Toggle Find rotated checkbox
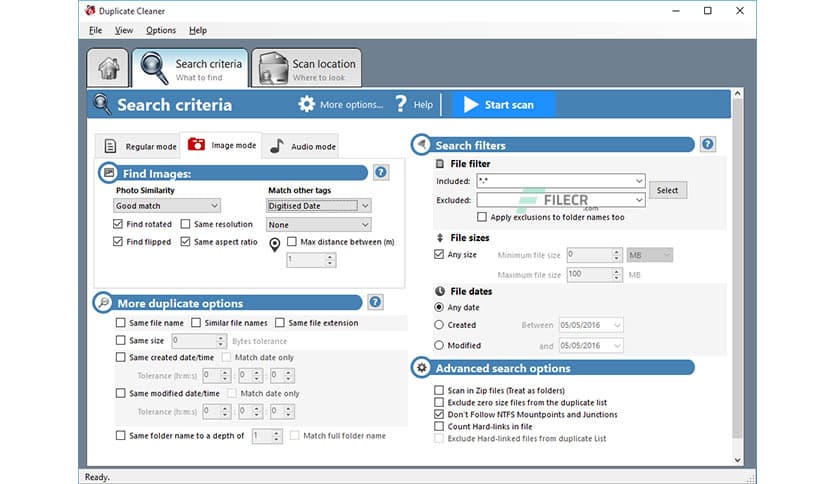Screen dimensions: 836x484 tap(118, 224)
